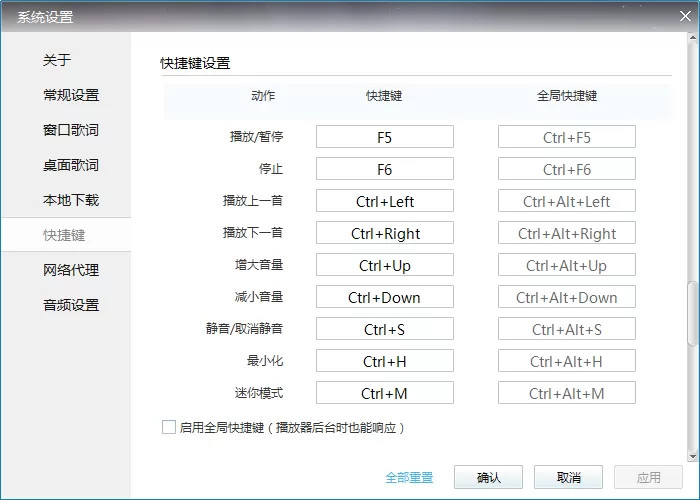Edit 减小音量 shortcut field Ctrl+Down
The width and height of the screenshot is (700, 500).
pos(385,297)
